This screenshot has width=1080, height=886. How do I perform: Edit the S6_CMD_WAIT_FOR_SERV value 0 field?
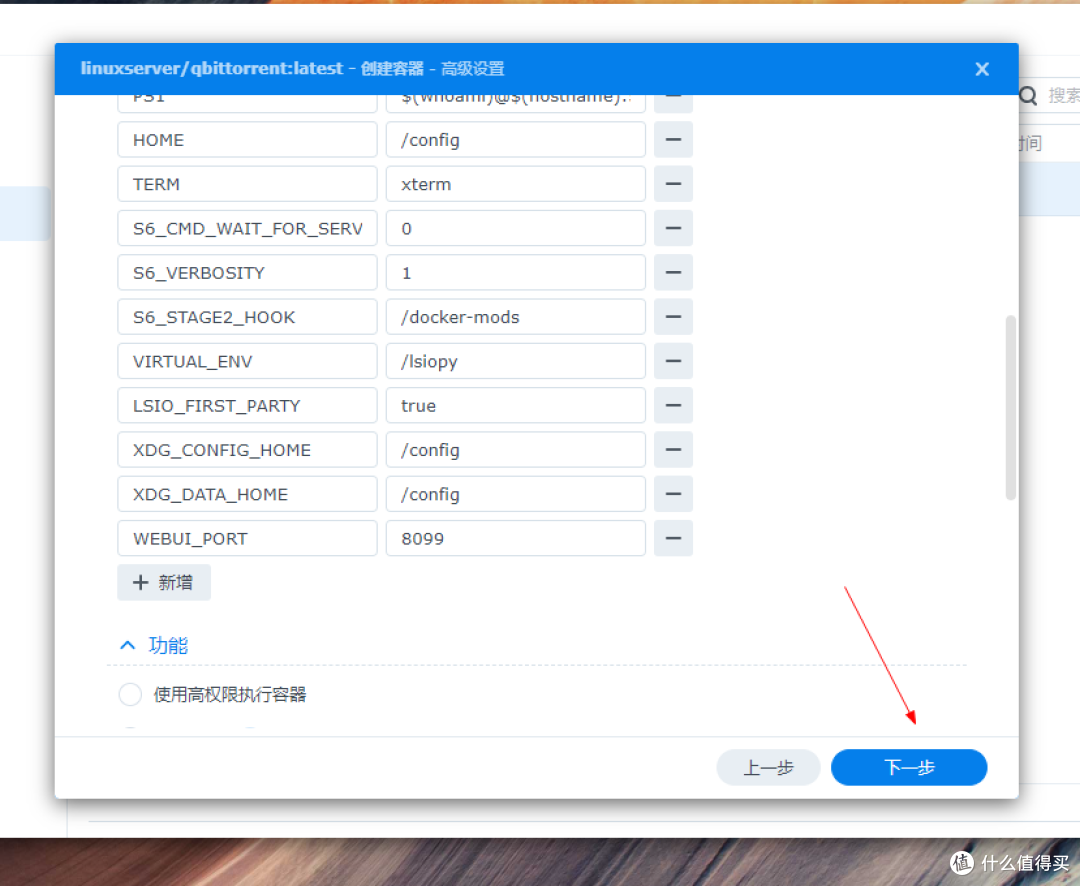click(x=515, y=228)
